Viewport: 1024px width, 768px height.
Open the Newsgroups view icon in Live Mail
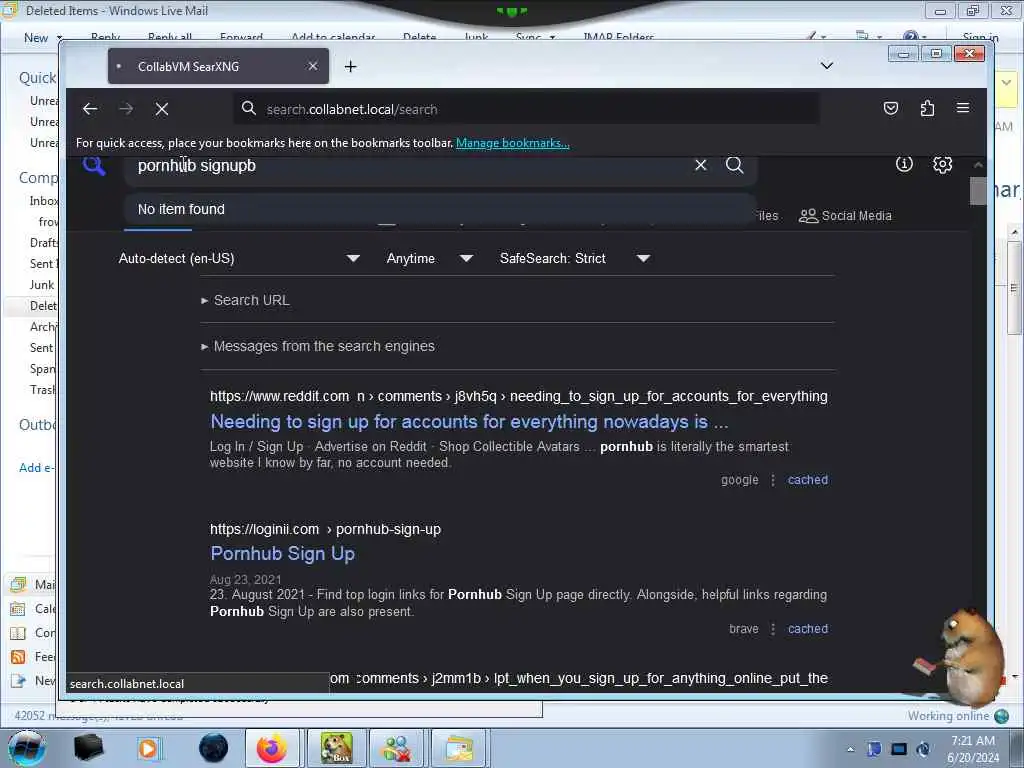(x=18, y=681)
